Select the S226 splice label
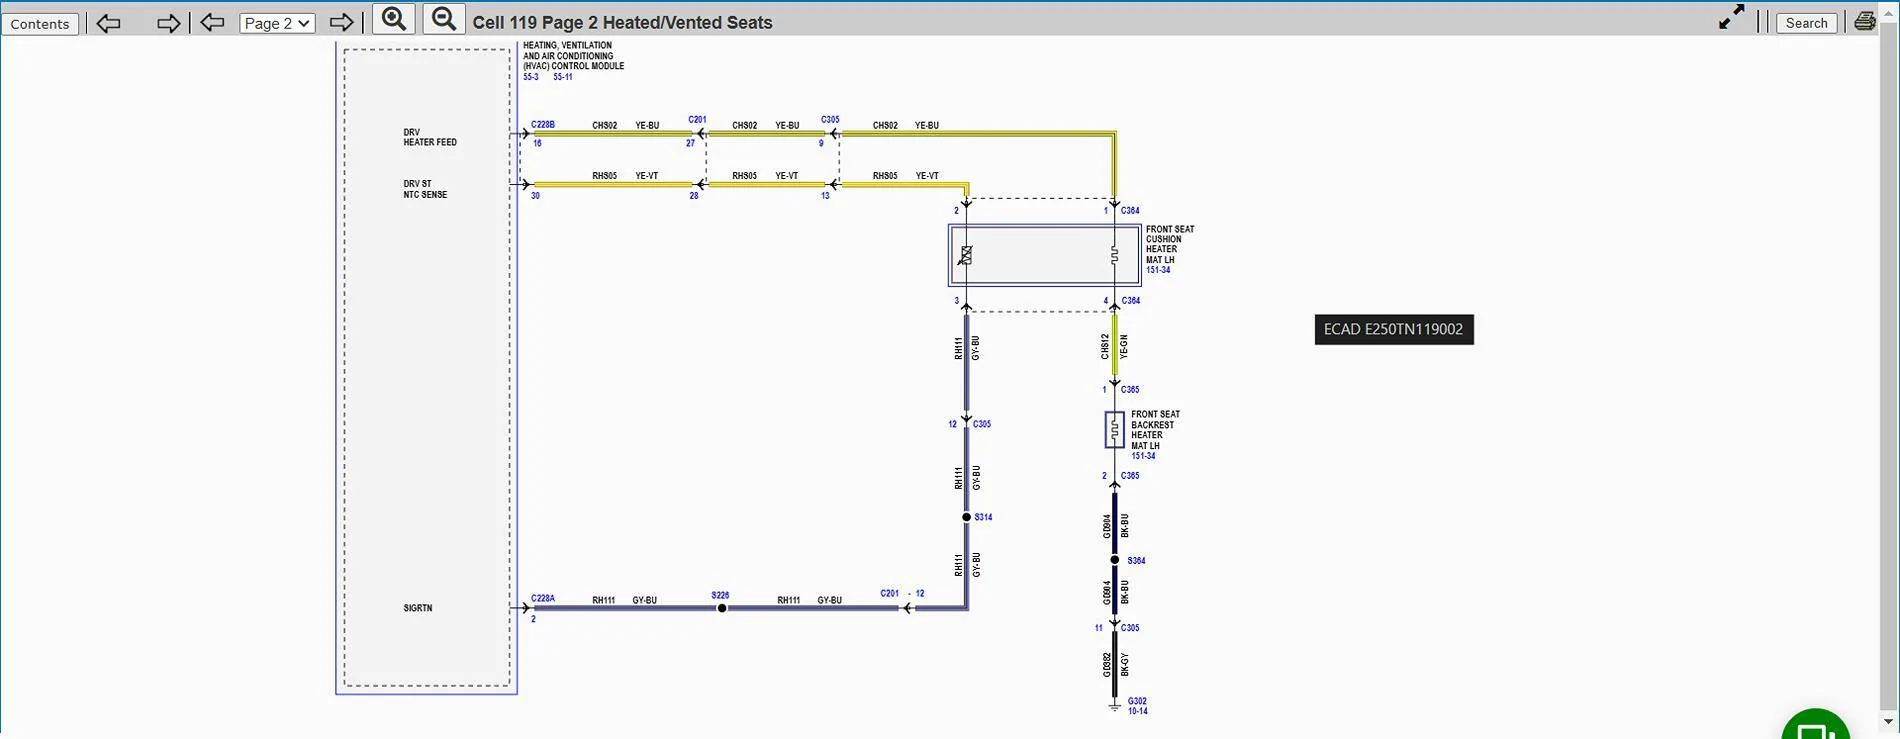The image size is (1900, 739). [720, 595]
